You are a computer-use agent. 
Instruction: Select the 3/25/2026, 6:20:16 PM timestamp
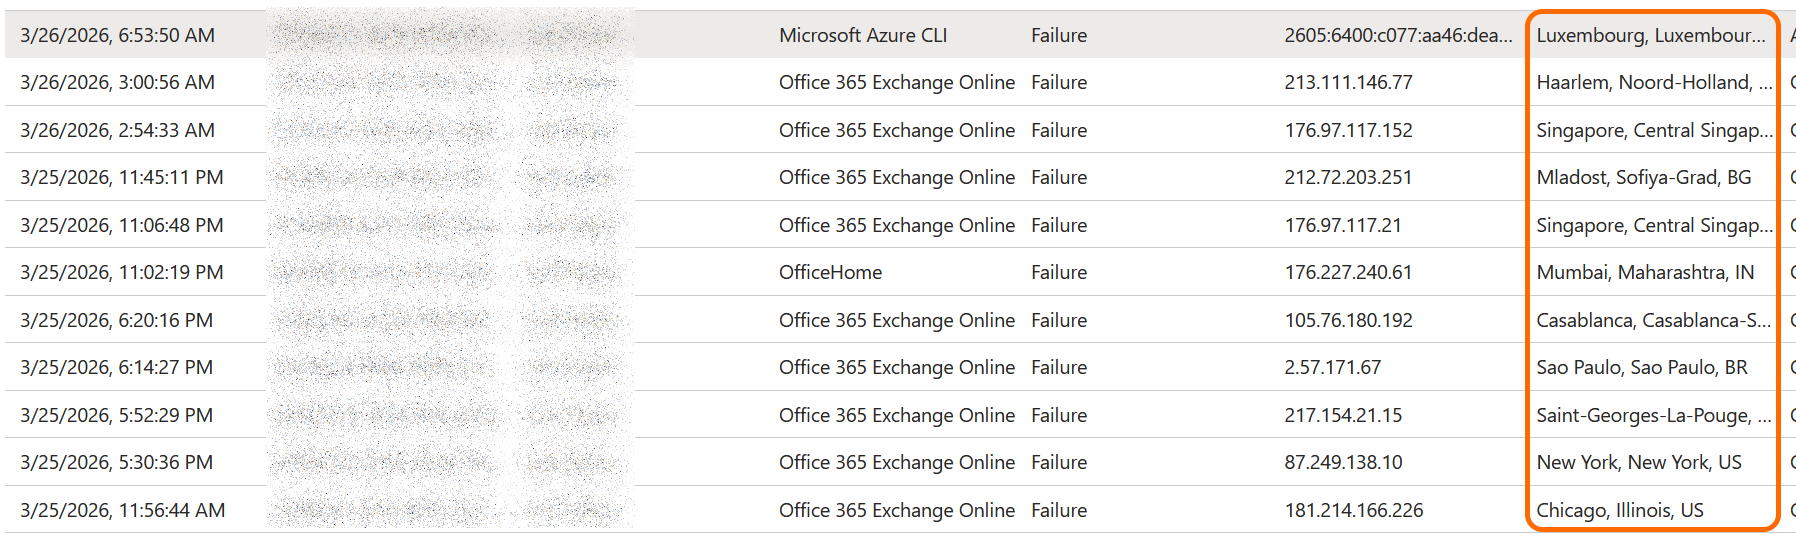coord(116,320)
